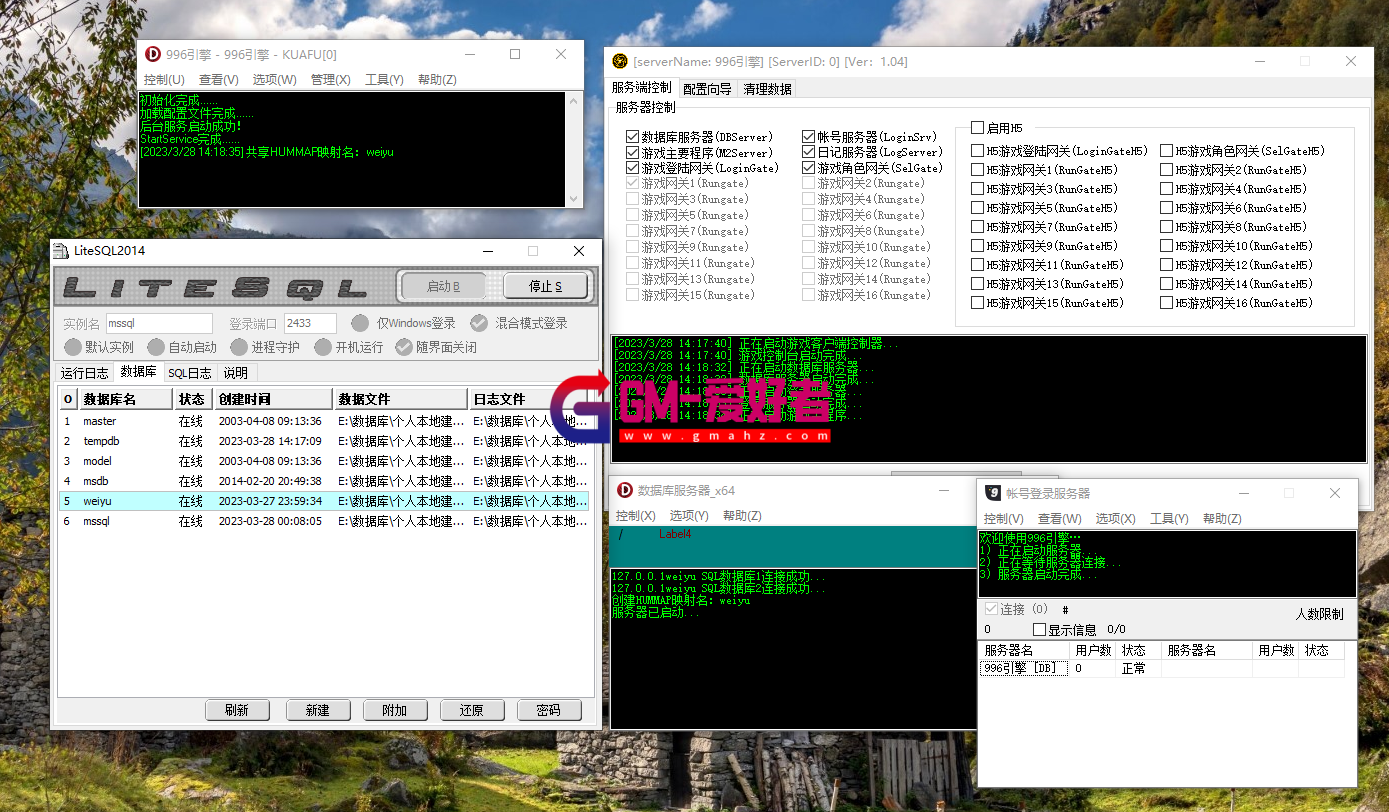Uncheck 帐号服务器(LoginSrv) checkbox
Image resolution: width=1389 pixels, height=812 pixels.
(x=809, y=137)
